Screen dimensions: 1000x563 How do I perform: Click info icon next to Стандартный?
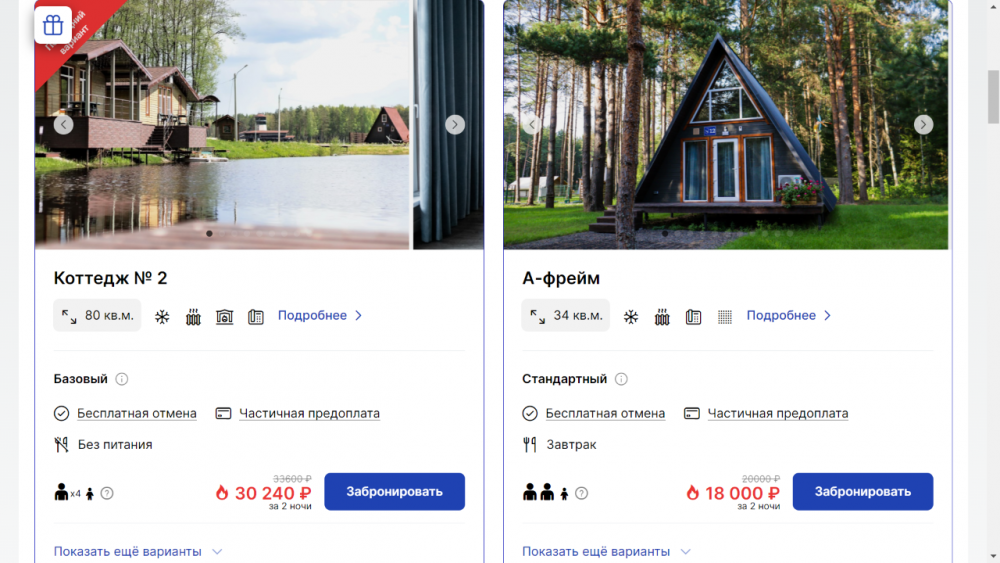coord(621,379)
